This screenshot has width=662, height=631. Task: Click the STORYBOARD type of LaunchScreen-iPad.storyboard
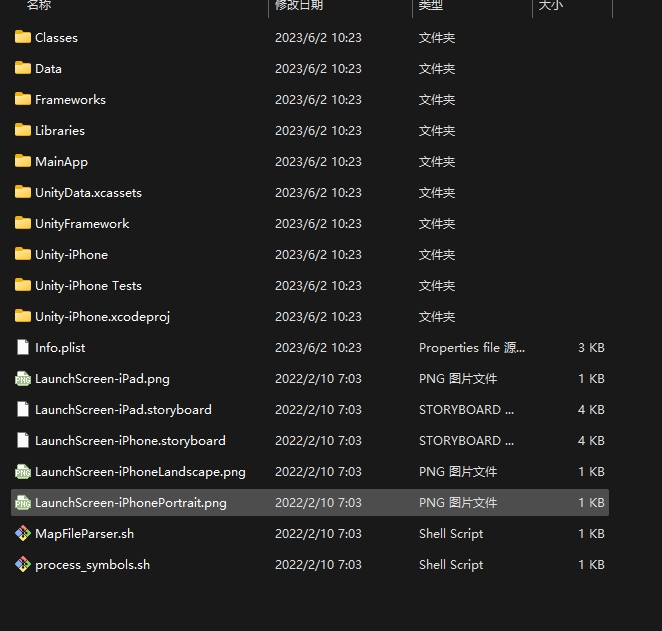[x=466, y=410]
